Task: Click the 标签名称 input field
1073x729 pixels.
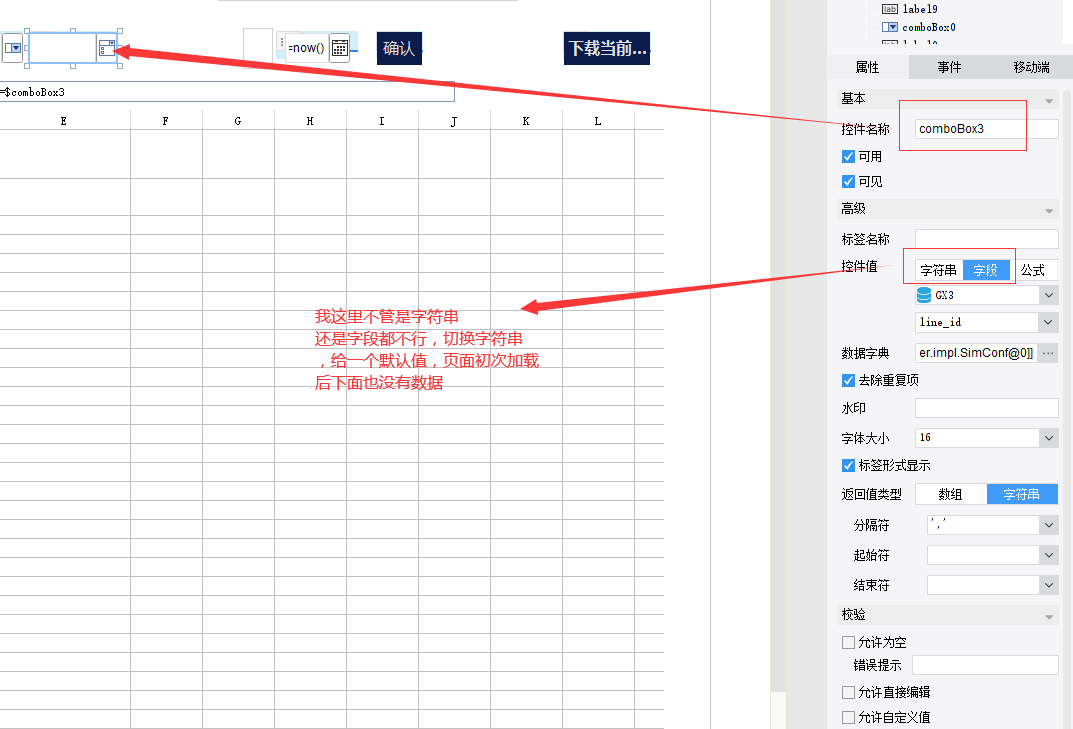Action: coord(987,239)
